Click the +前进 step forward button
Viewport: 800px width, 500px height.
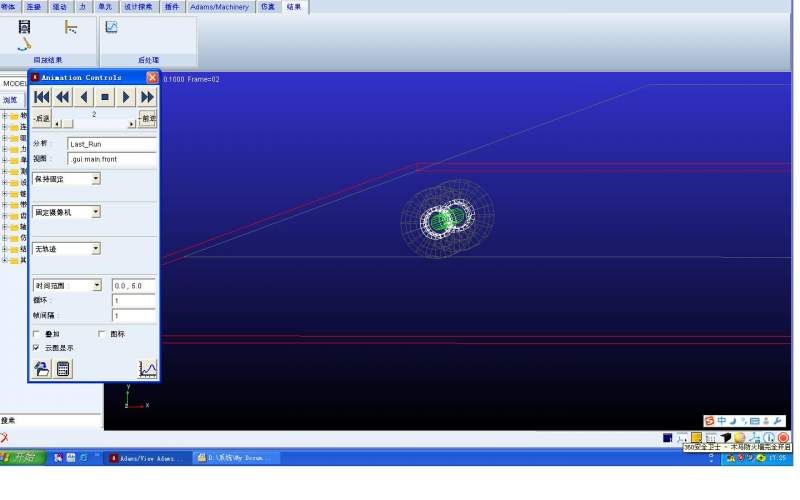(x=147, y=118)
